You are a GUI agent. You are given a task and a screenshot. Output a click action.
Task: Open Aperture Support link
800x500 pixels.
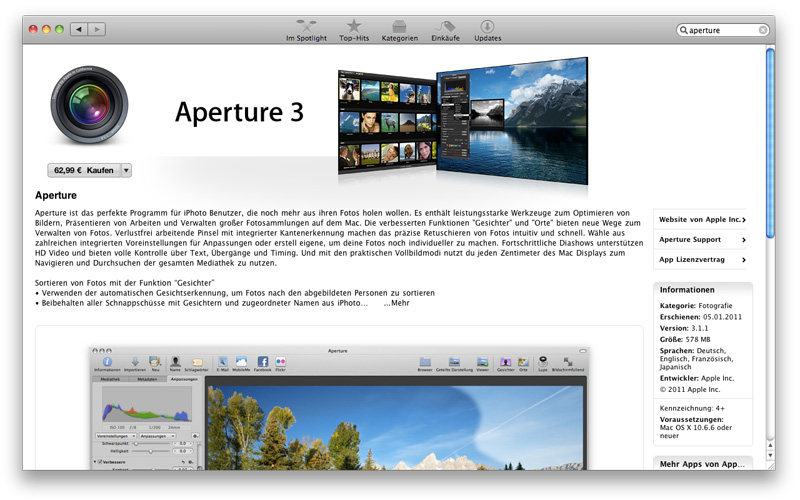pos(702,239)
